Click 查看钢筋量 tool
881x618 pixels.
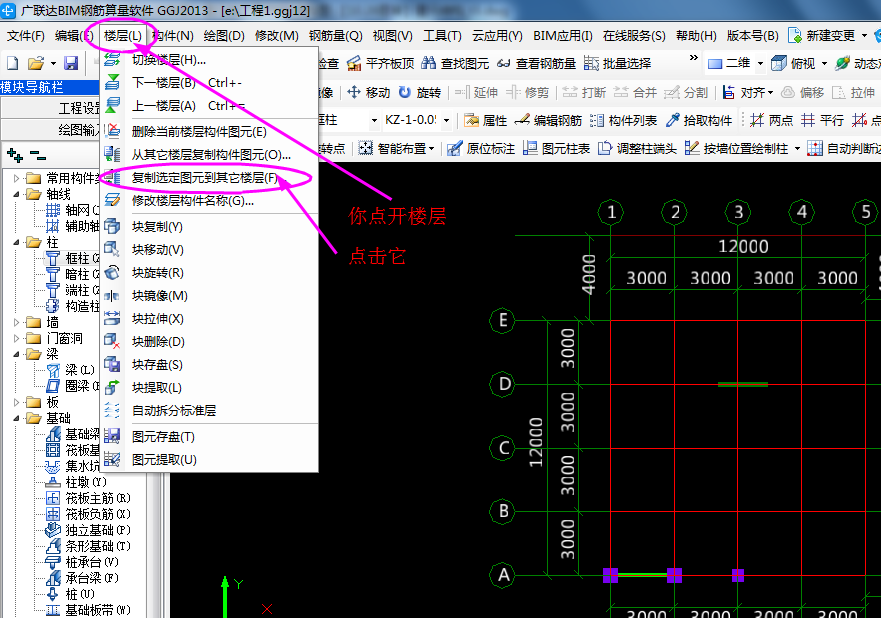click(x=537, y=63)
